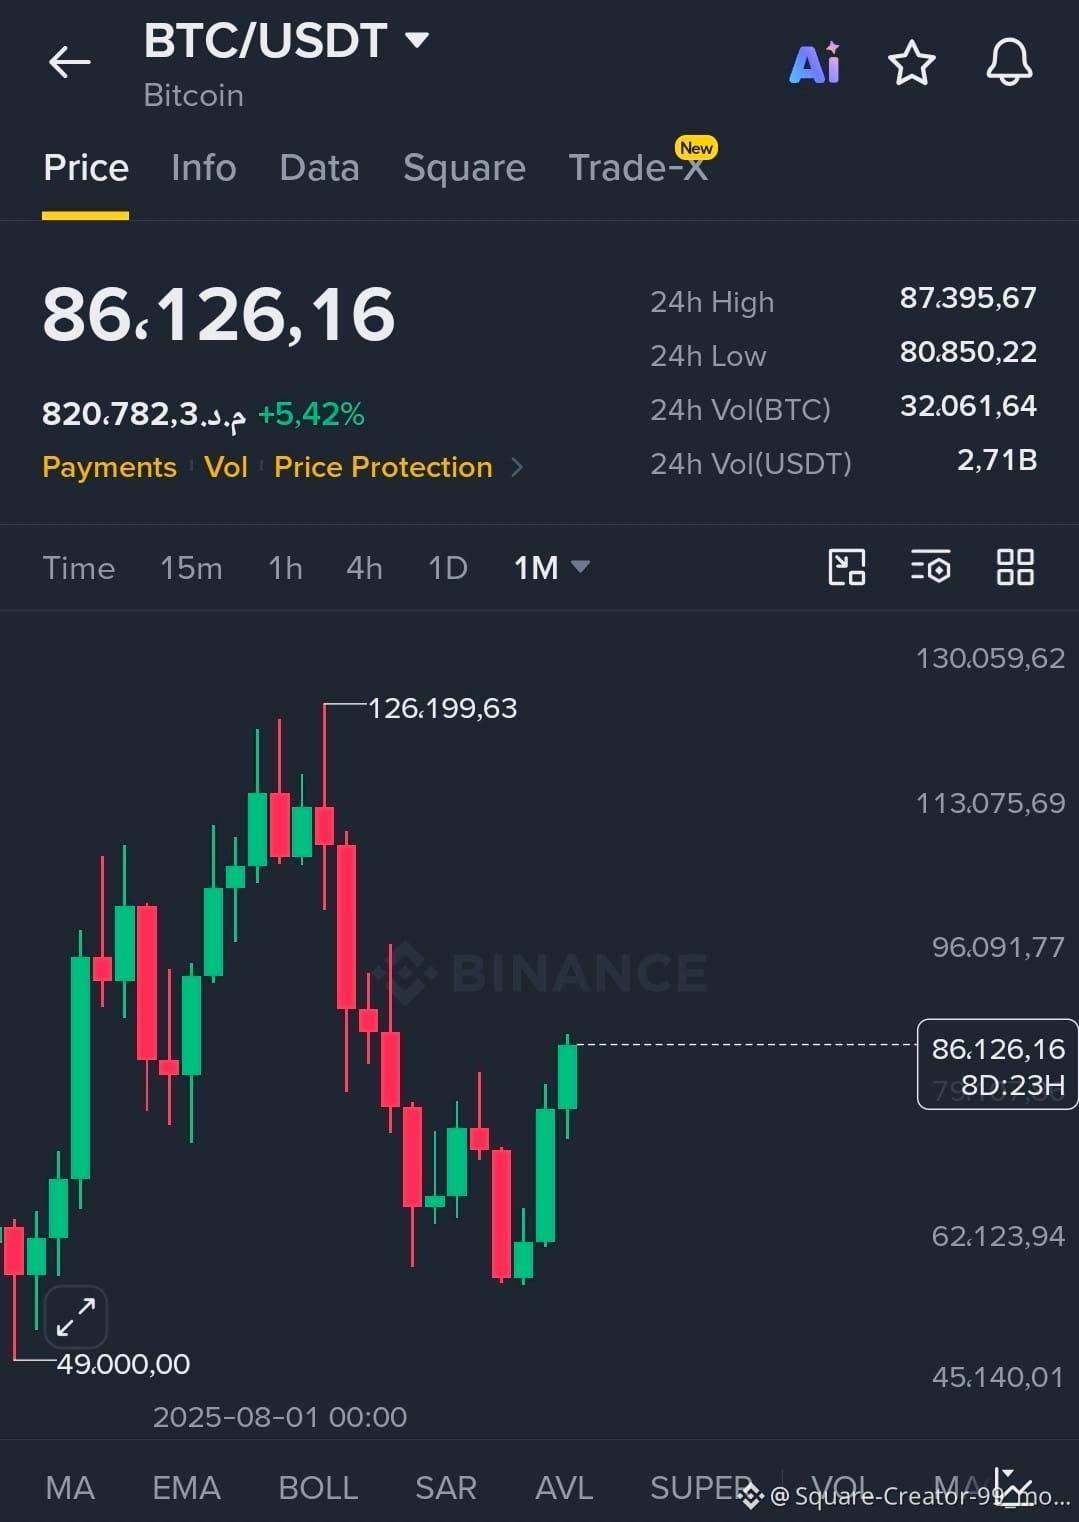
Task: Switch to the Info tab
Action: [x=204, y=167]
